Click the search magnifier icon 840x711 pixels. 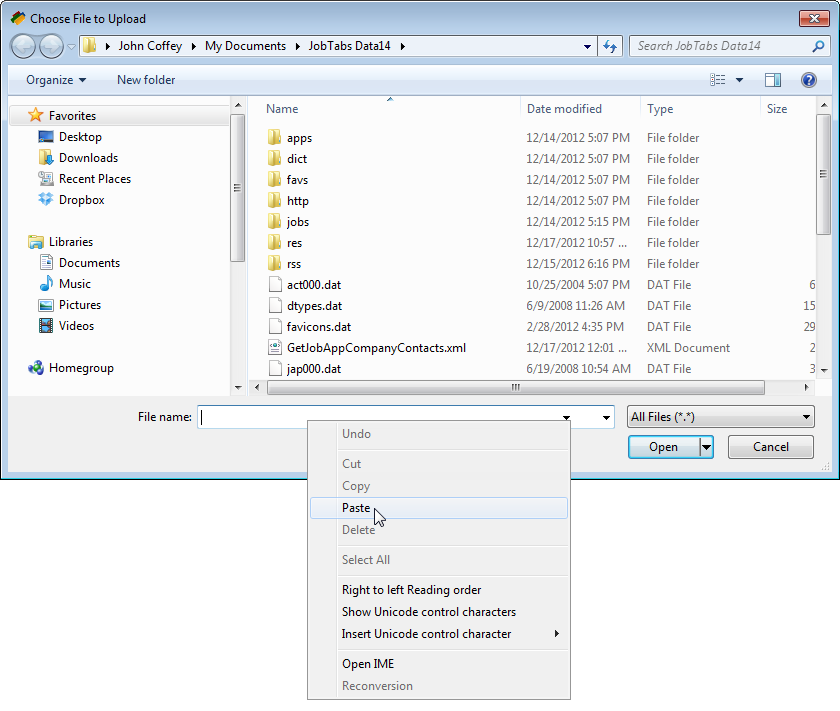pos(818,47)
